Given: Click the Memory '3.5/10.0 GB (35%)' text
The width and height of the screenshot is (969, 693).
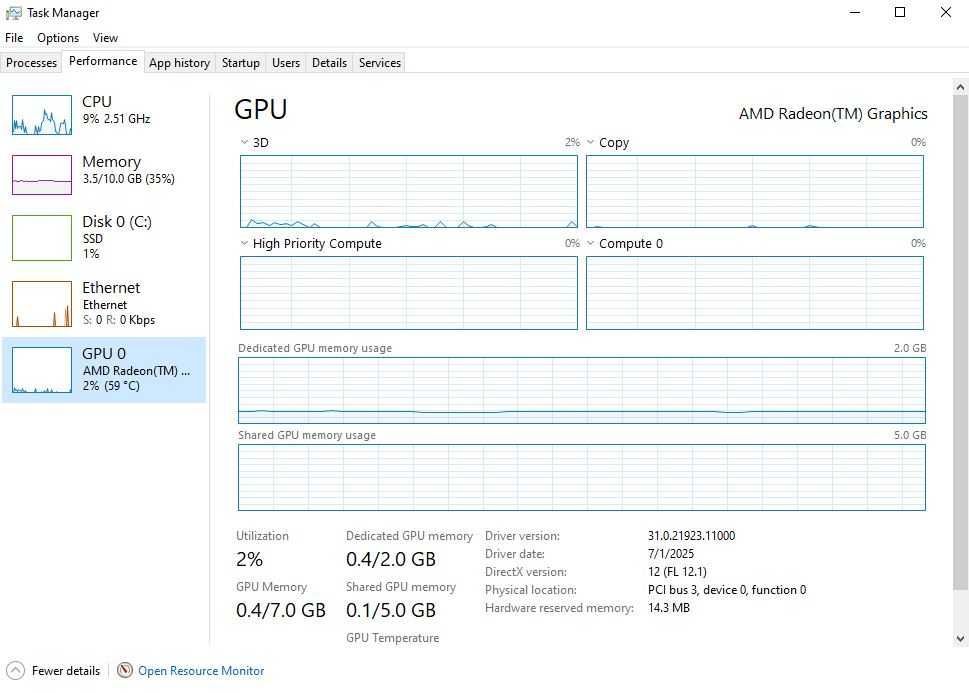Looking at the screenshot, I should (129, 179).
